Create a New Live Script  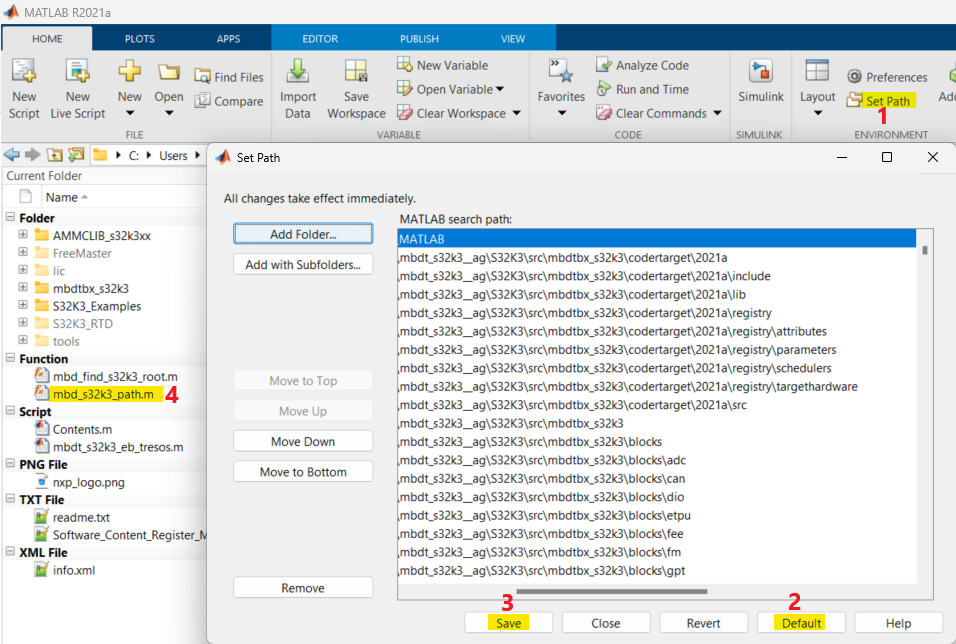[77, 88]
